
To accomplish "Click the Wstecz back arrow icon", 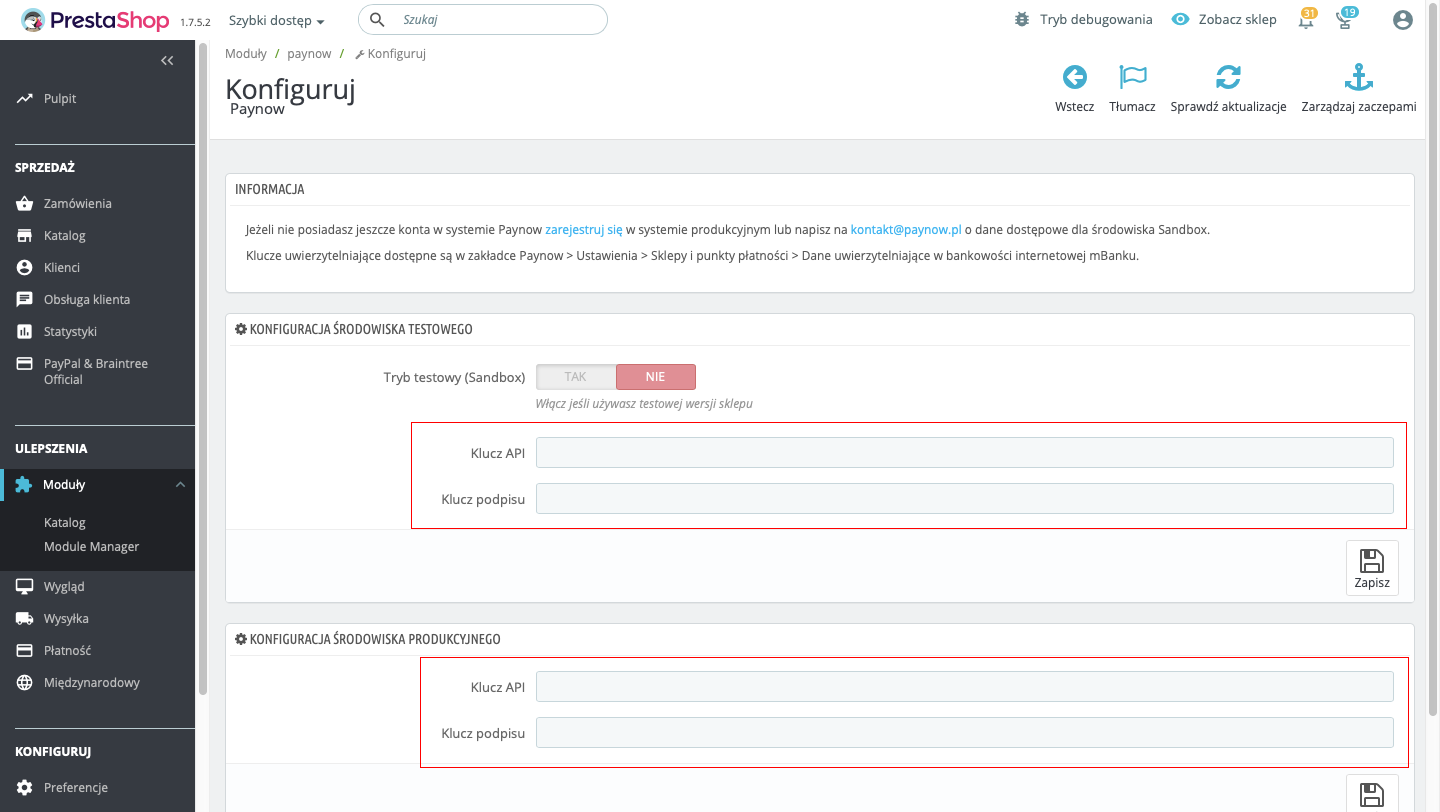I will coord(1075,77).
